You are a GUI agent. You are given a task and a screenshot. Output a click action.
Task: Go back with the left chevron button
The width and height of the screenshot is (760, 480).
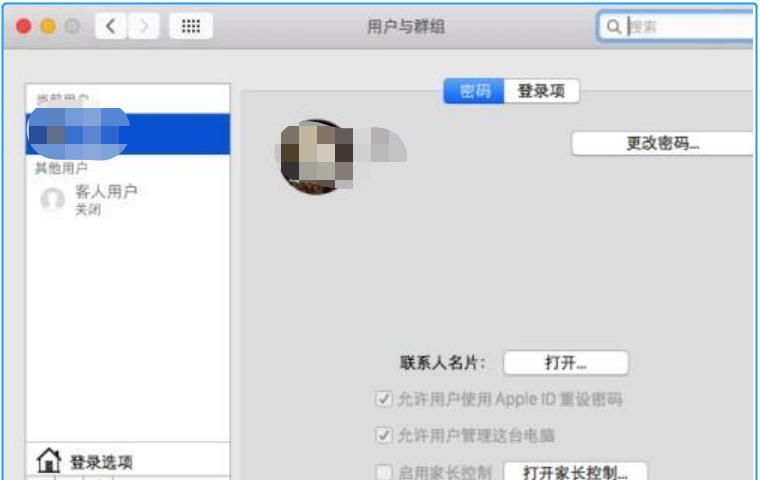[111, 26]
